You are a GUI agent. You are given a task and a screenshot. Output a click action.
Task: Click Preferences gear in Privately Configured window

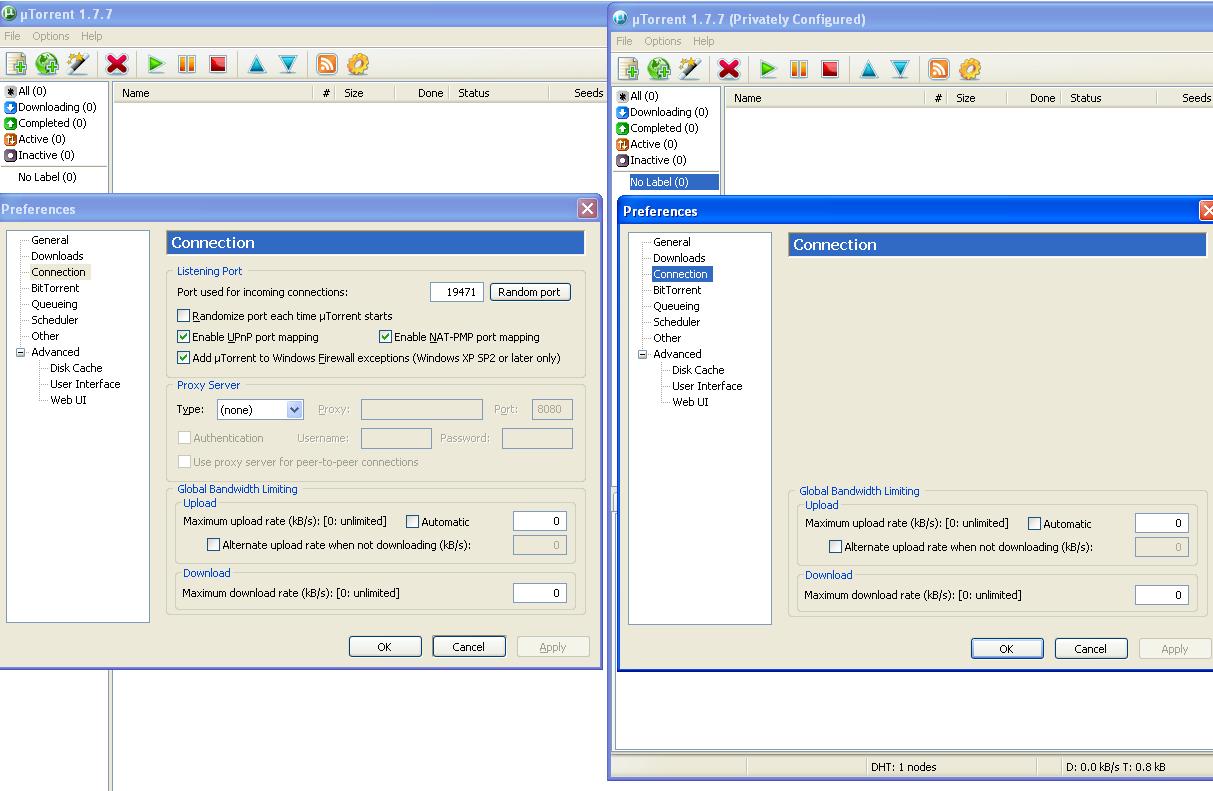[970, 68]
